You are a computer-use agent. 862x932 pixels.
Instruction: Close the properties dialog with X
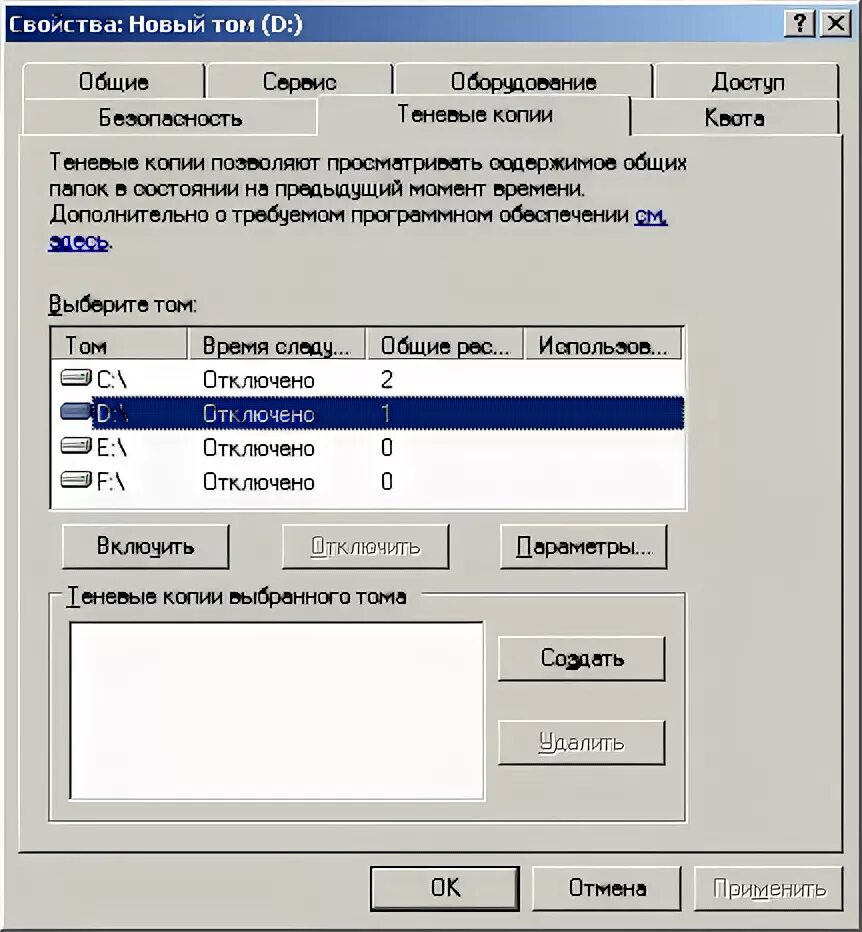pyautogui.click(x=835, y=24)
